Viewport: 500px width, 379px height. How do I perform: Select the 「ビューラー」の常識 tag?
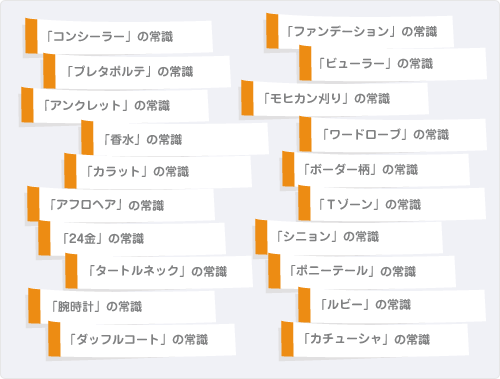tap(393, 63)
